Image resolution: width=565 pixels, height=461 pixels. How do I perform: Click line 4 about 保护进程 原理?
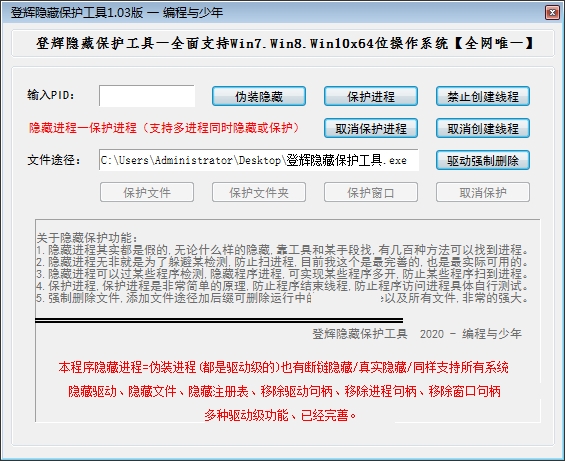tap(283, 286)
